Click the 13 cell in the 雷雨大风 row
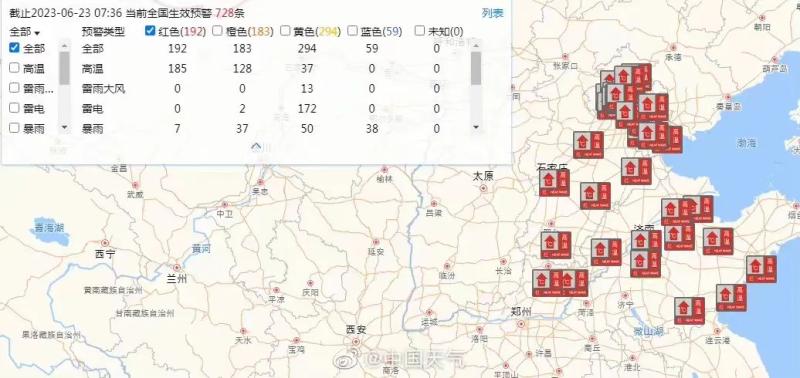 pos(307,89)
